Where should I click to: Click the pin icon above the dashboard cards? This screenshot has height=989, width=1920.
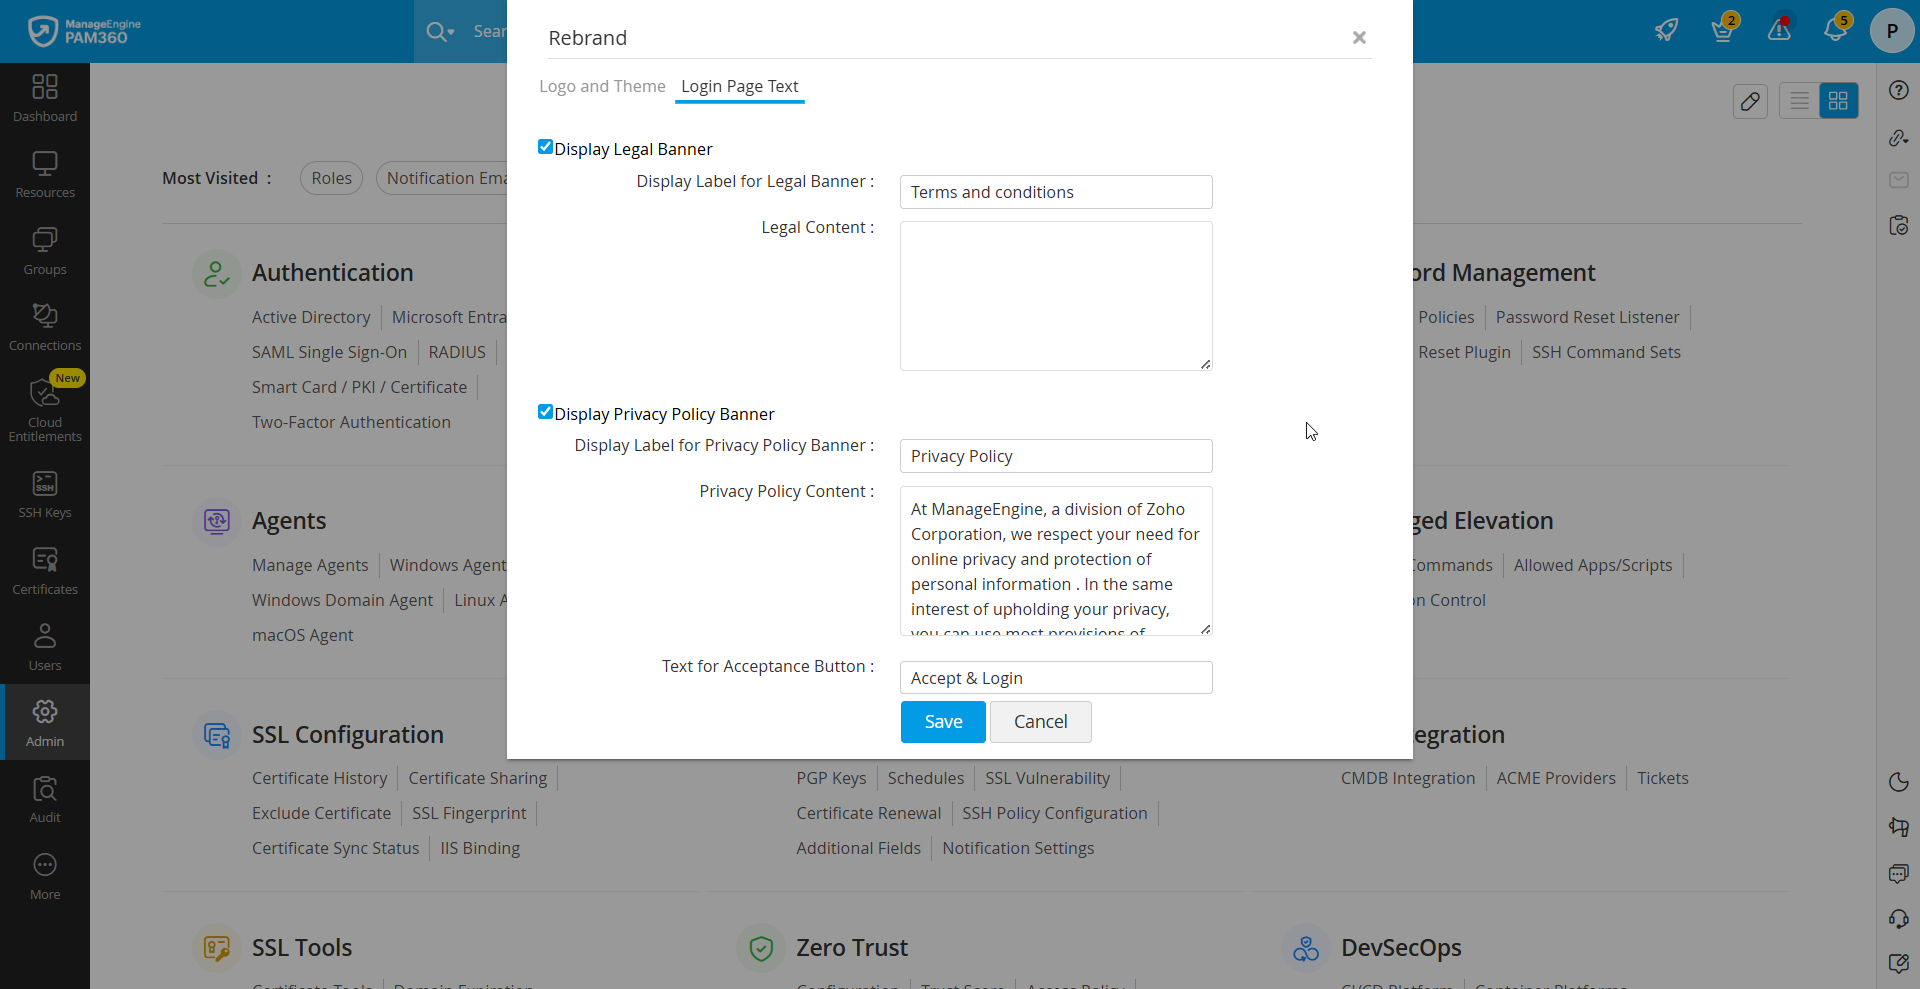click(1751, 101)
